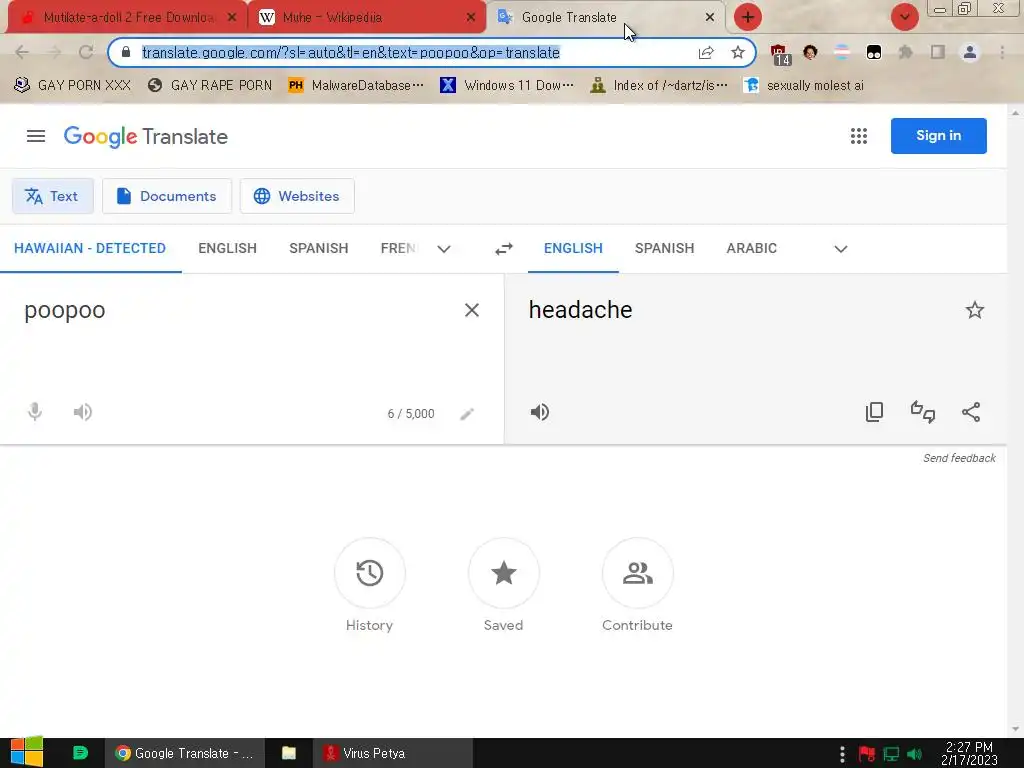The image size is (1024, 768).
Task: Close the Google Translate tab
Action: [710, 18]
